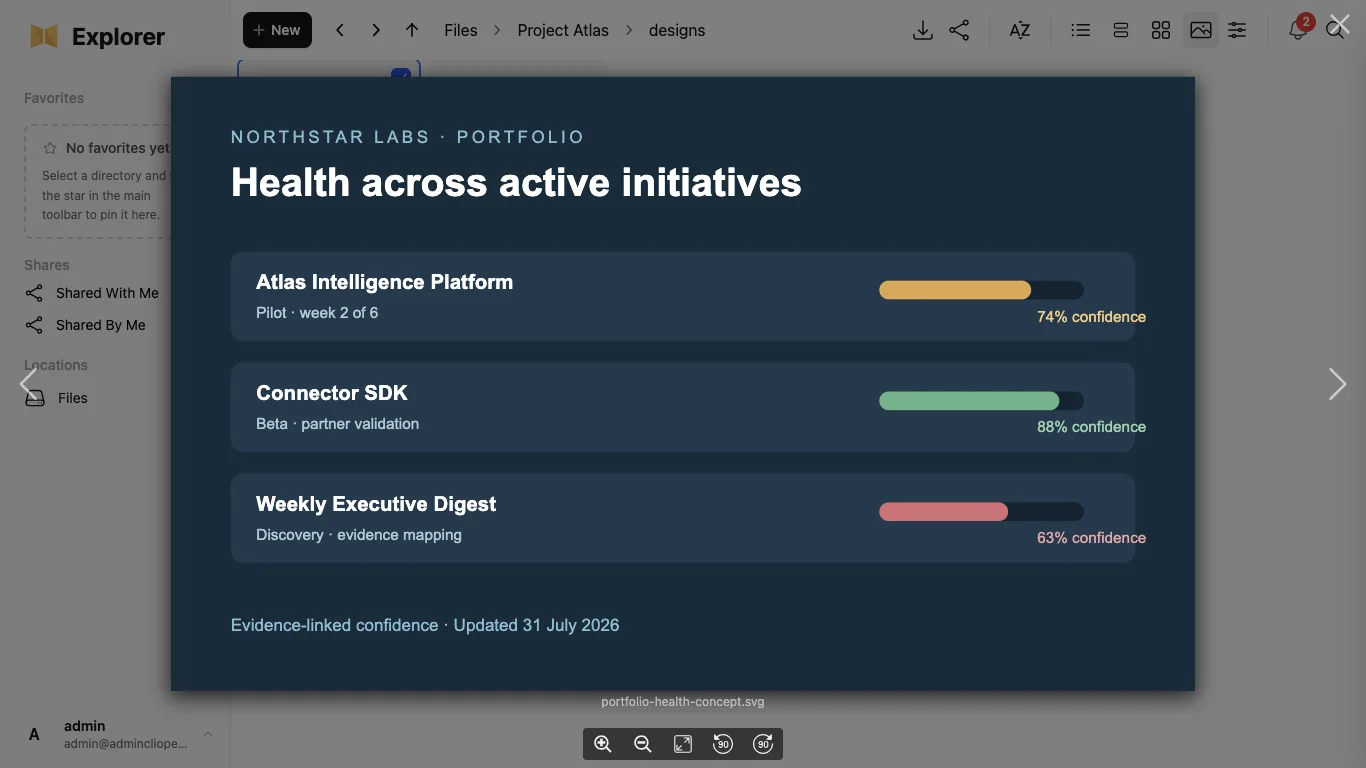
Task: Click the Weekly Executive Digest title
Action: click(376, 504)
